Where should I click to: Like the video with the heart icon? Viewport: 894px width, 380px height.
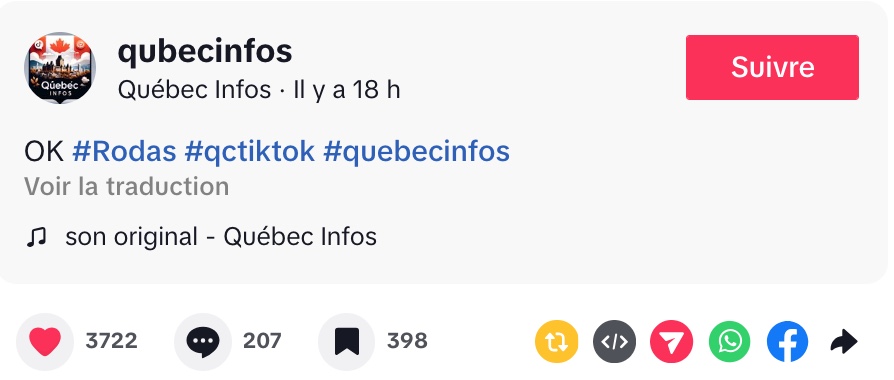click(45, 342)
